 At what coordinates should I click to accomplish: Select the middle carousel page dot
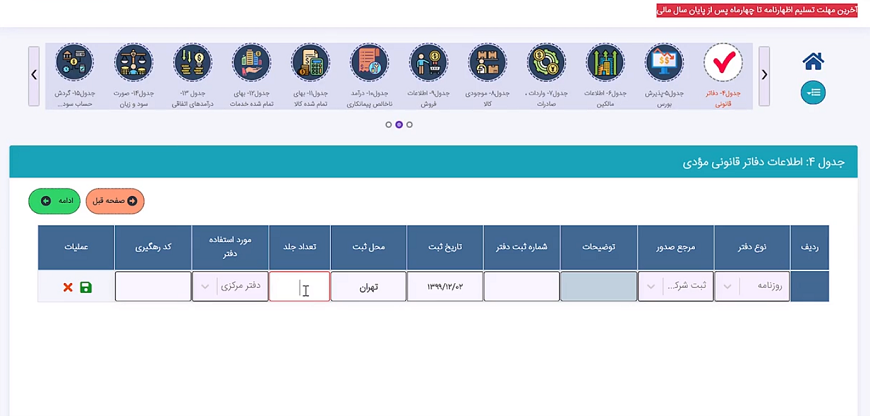tap(399, 125)
